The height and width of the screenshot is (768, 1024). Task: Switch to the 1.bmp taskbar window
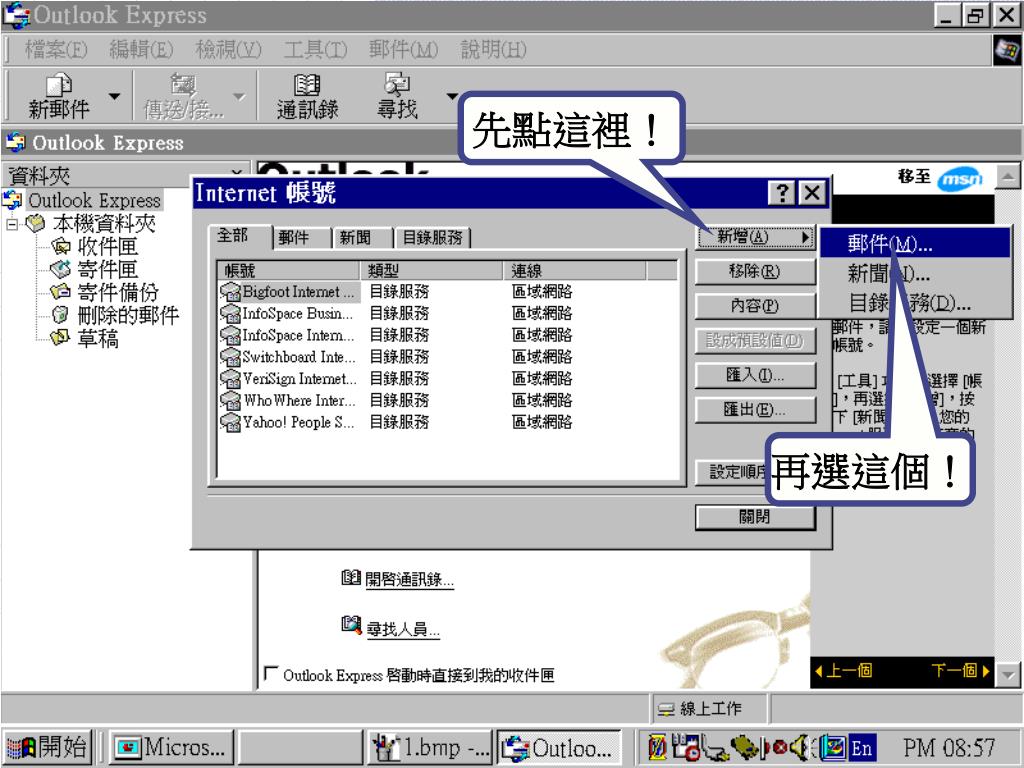pos(429,747)
